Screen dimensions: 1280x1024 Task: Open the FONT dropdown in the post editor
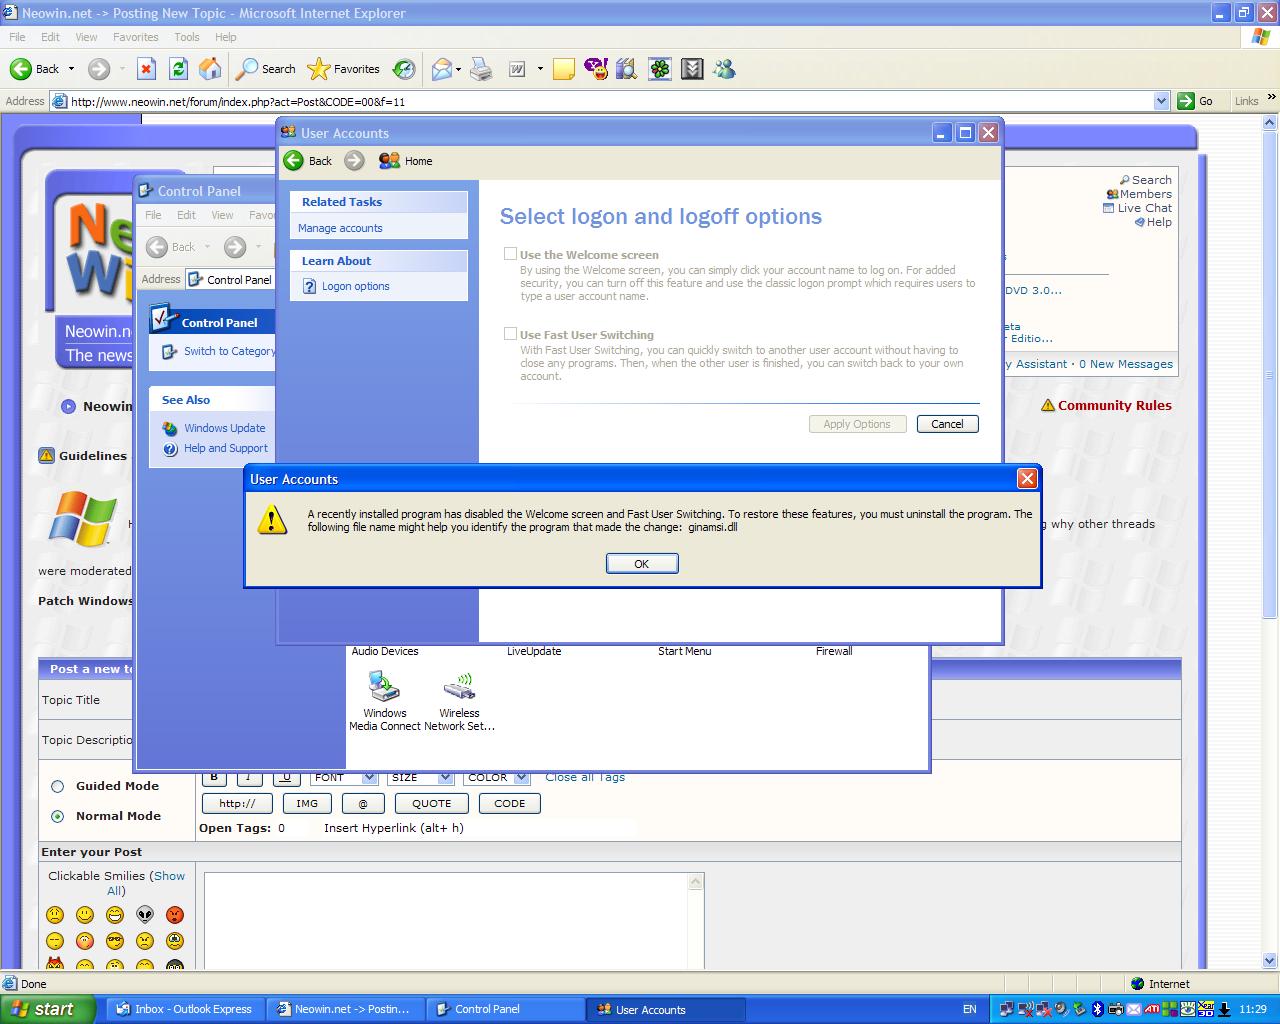click(368, 777)
